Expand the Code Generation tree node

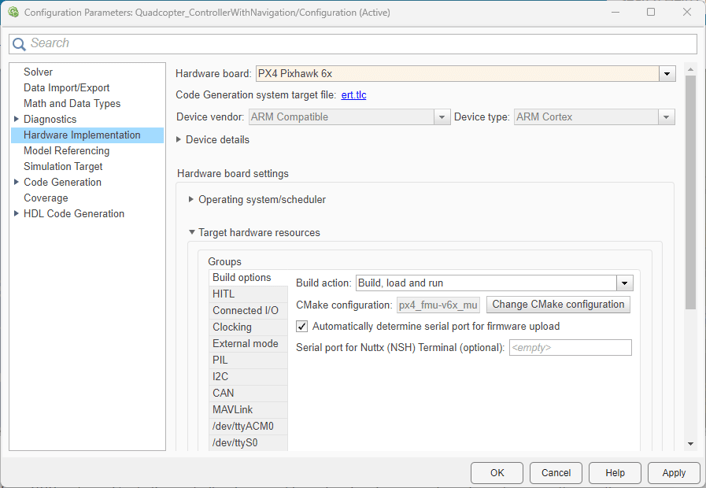coord(16,182)
